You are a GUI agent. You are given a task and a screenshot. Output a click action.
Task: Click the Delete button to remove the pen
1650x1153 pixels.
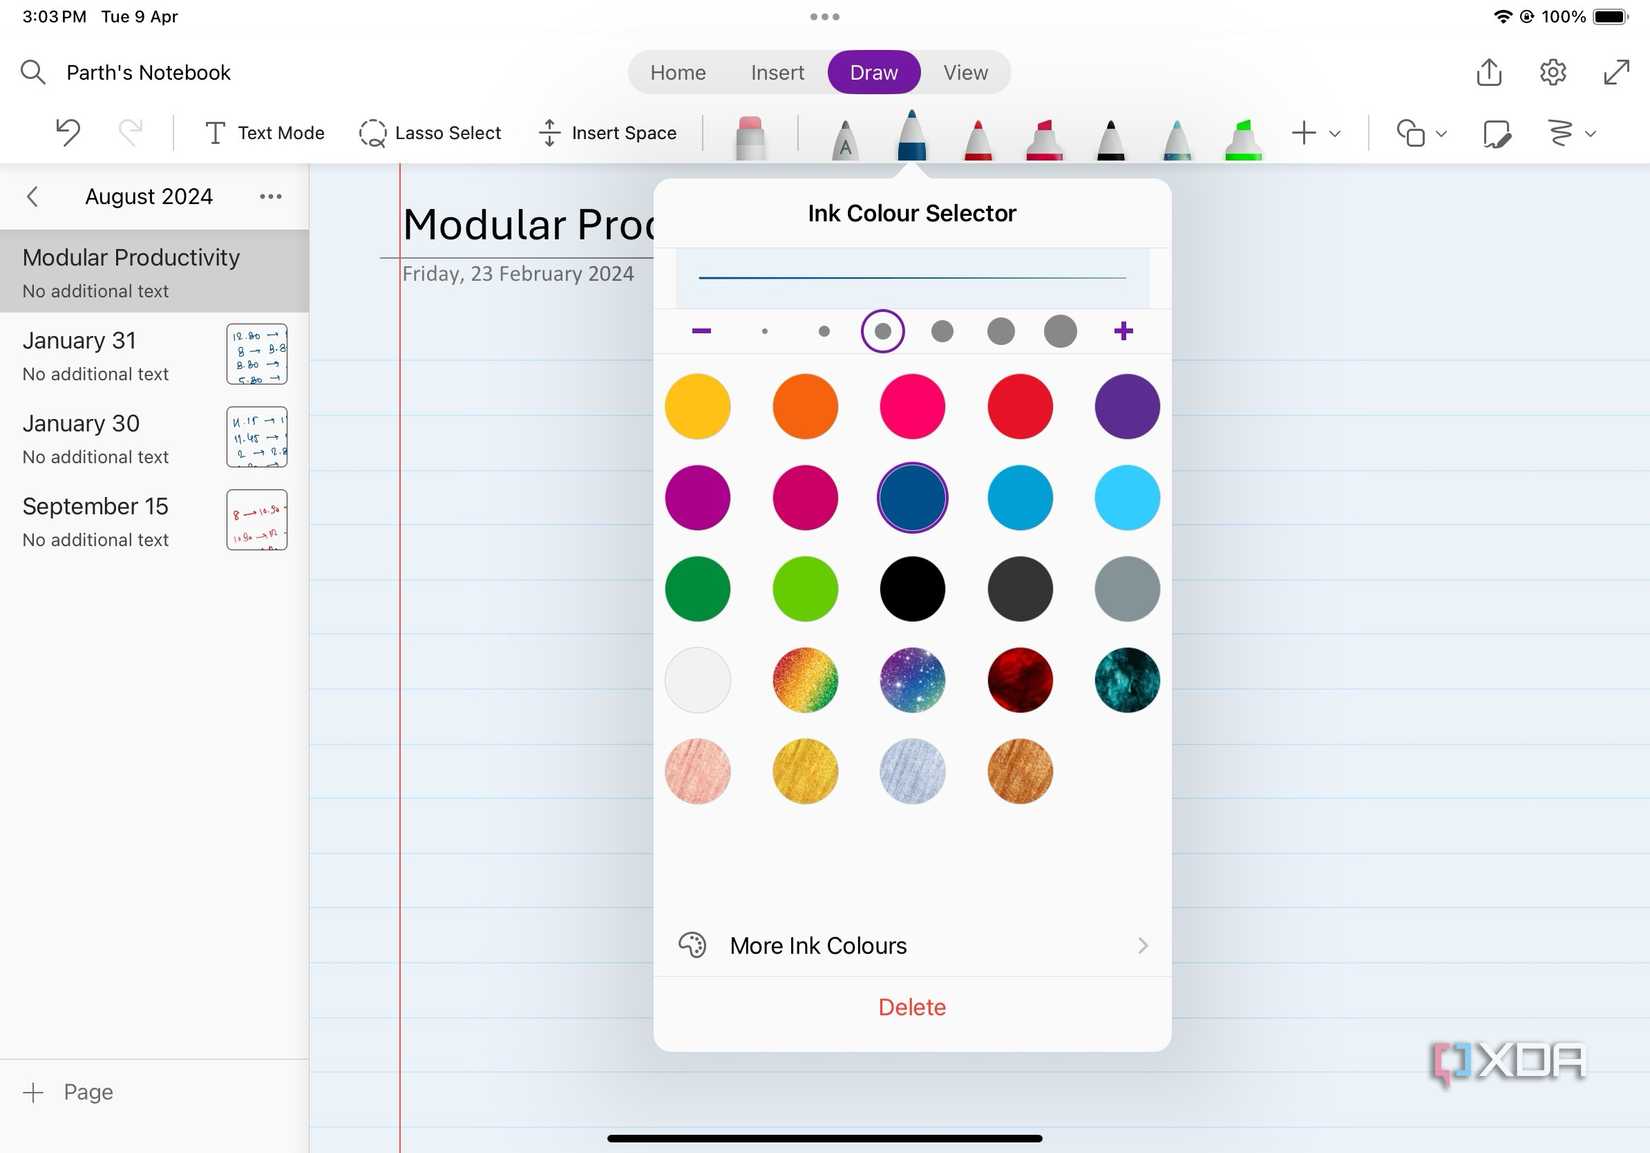(911, 1006)
